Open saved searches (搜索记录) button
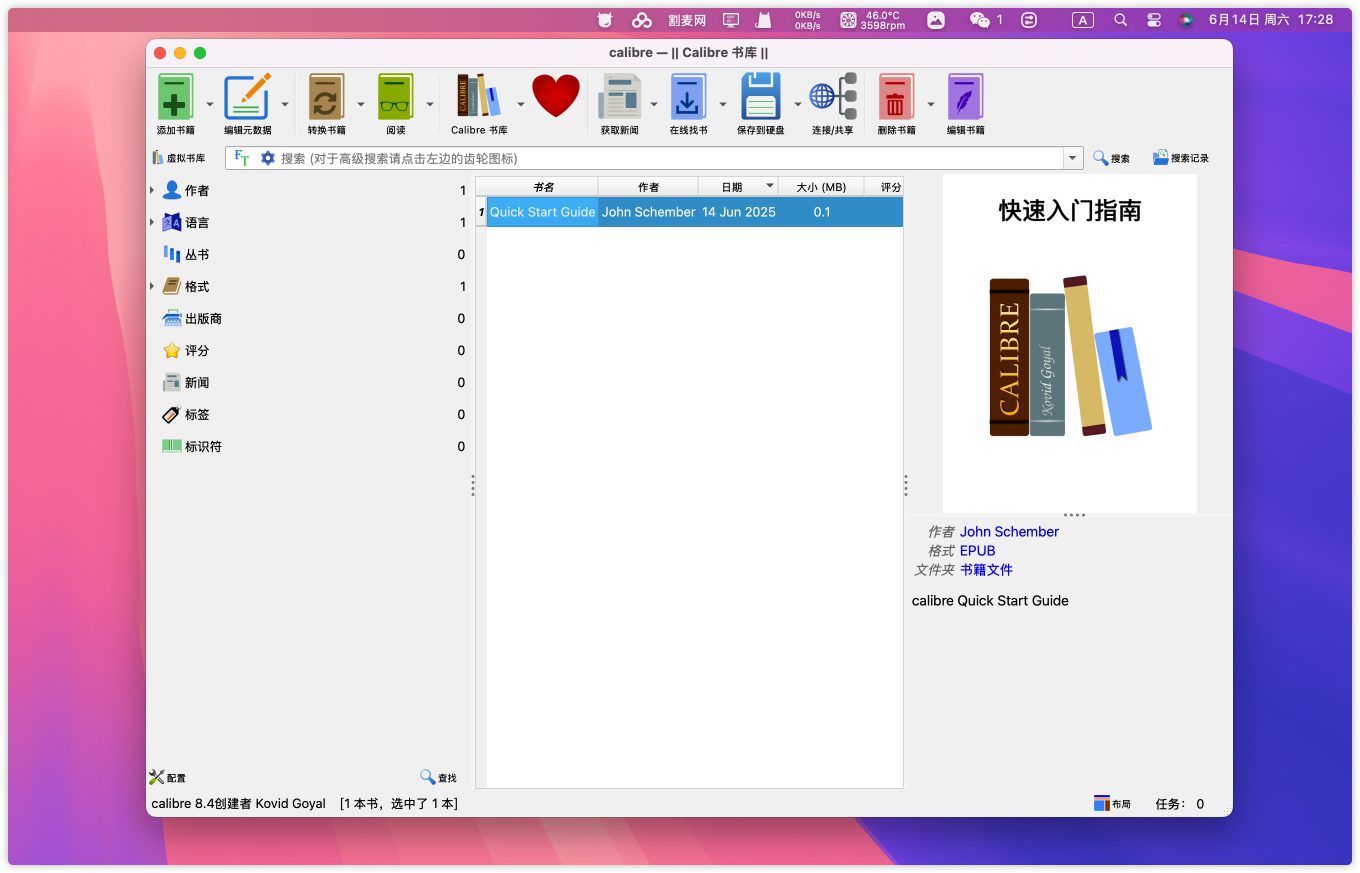Viewport: 1360px width, 873px height. 1181,158
